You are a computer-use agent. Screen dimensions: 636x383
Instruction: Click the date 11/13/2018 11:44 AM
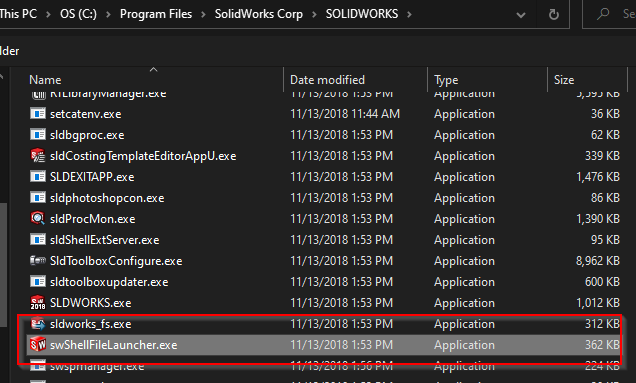point(345,114)
